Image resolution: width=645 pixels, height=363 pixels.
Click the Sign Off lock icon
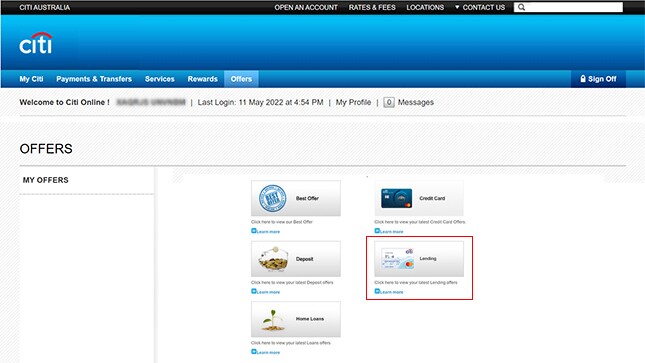pyautogui.click(x=582, y=79)
